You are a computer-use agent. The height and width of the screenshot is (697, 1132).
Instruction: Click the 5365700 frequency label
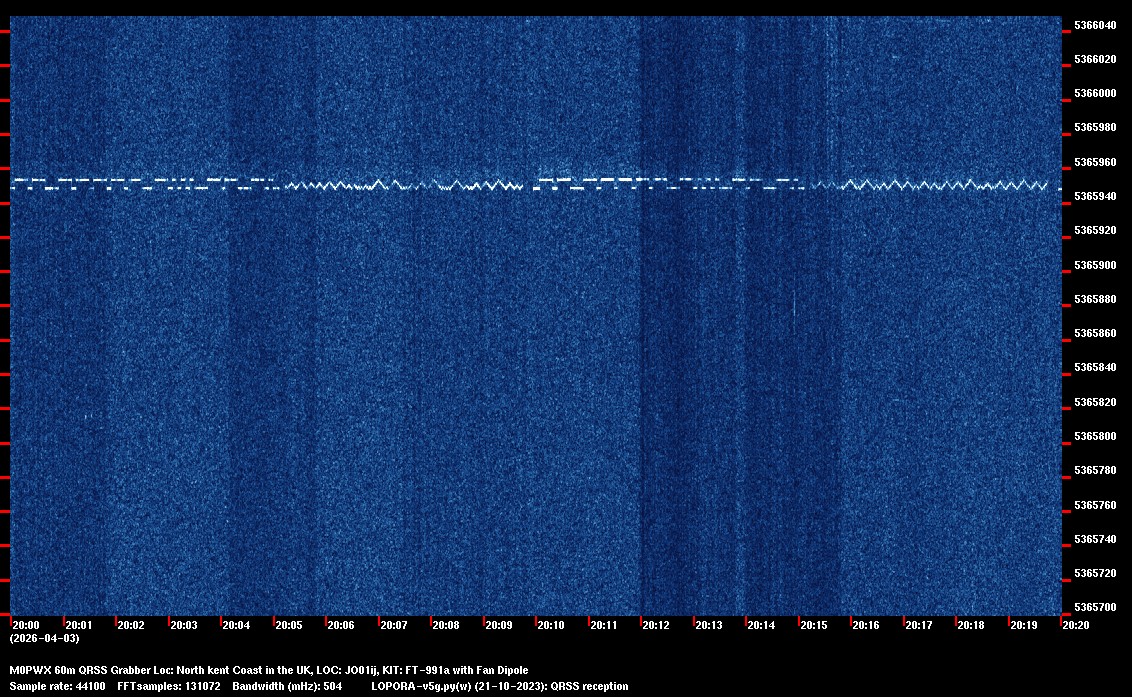coord(1094,607)
